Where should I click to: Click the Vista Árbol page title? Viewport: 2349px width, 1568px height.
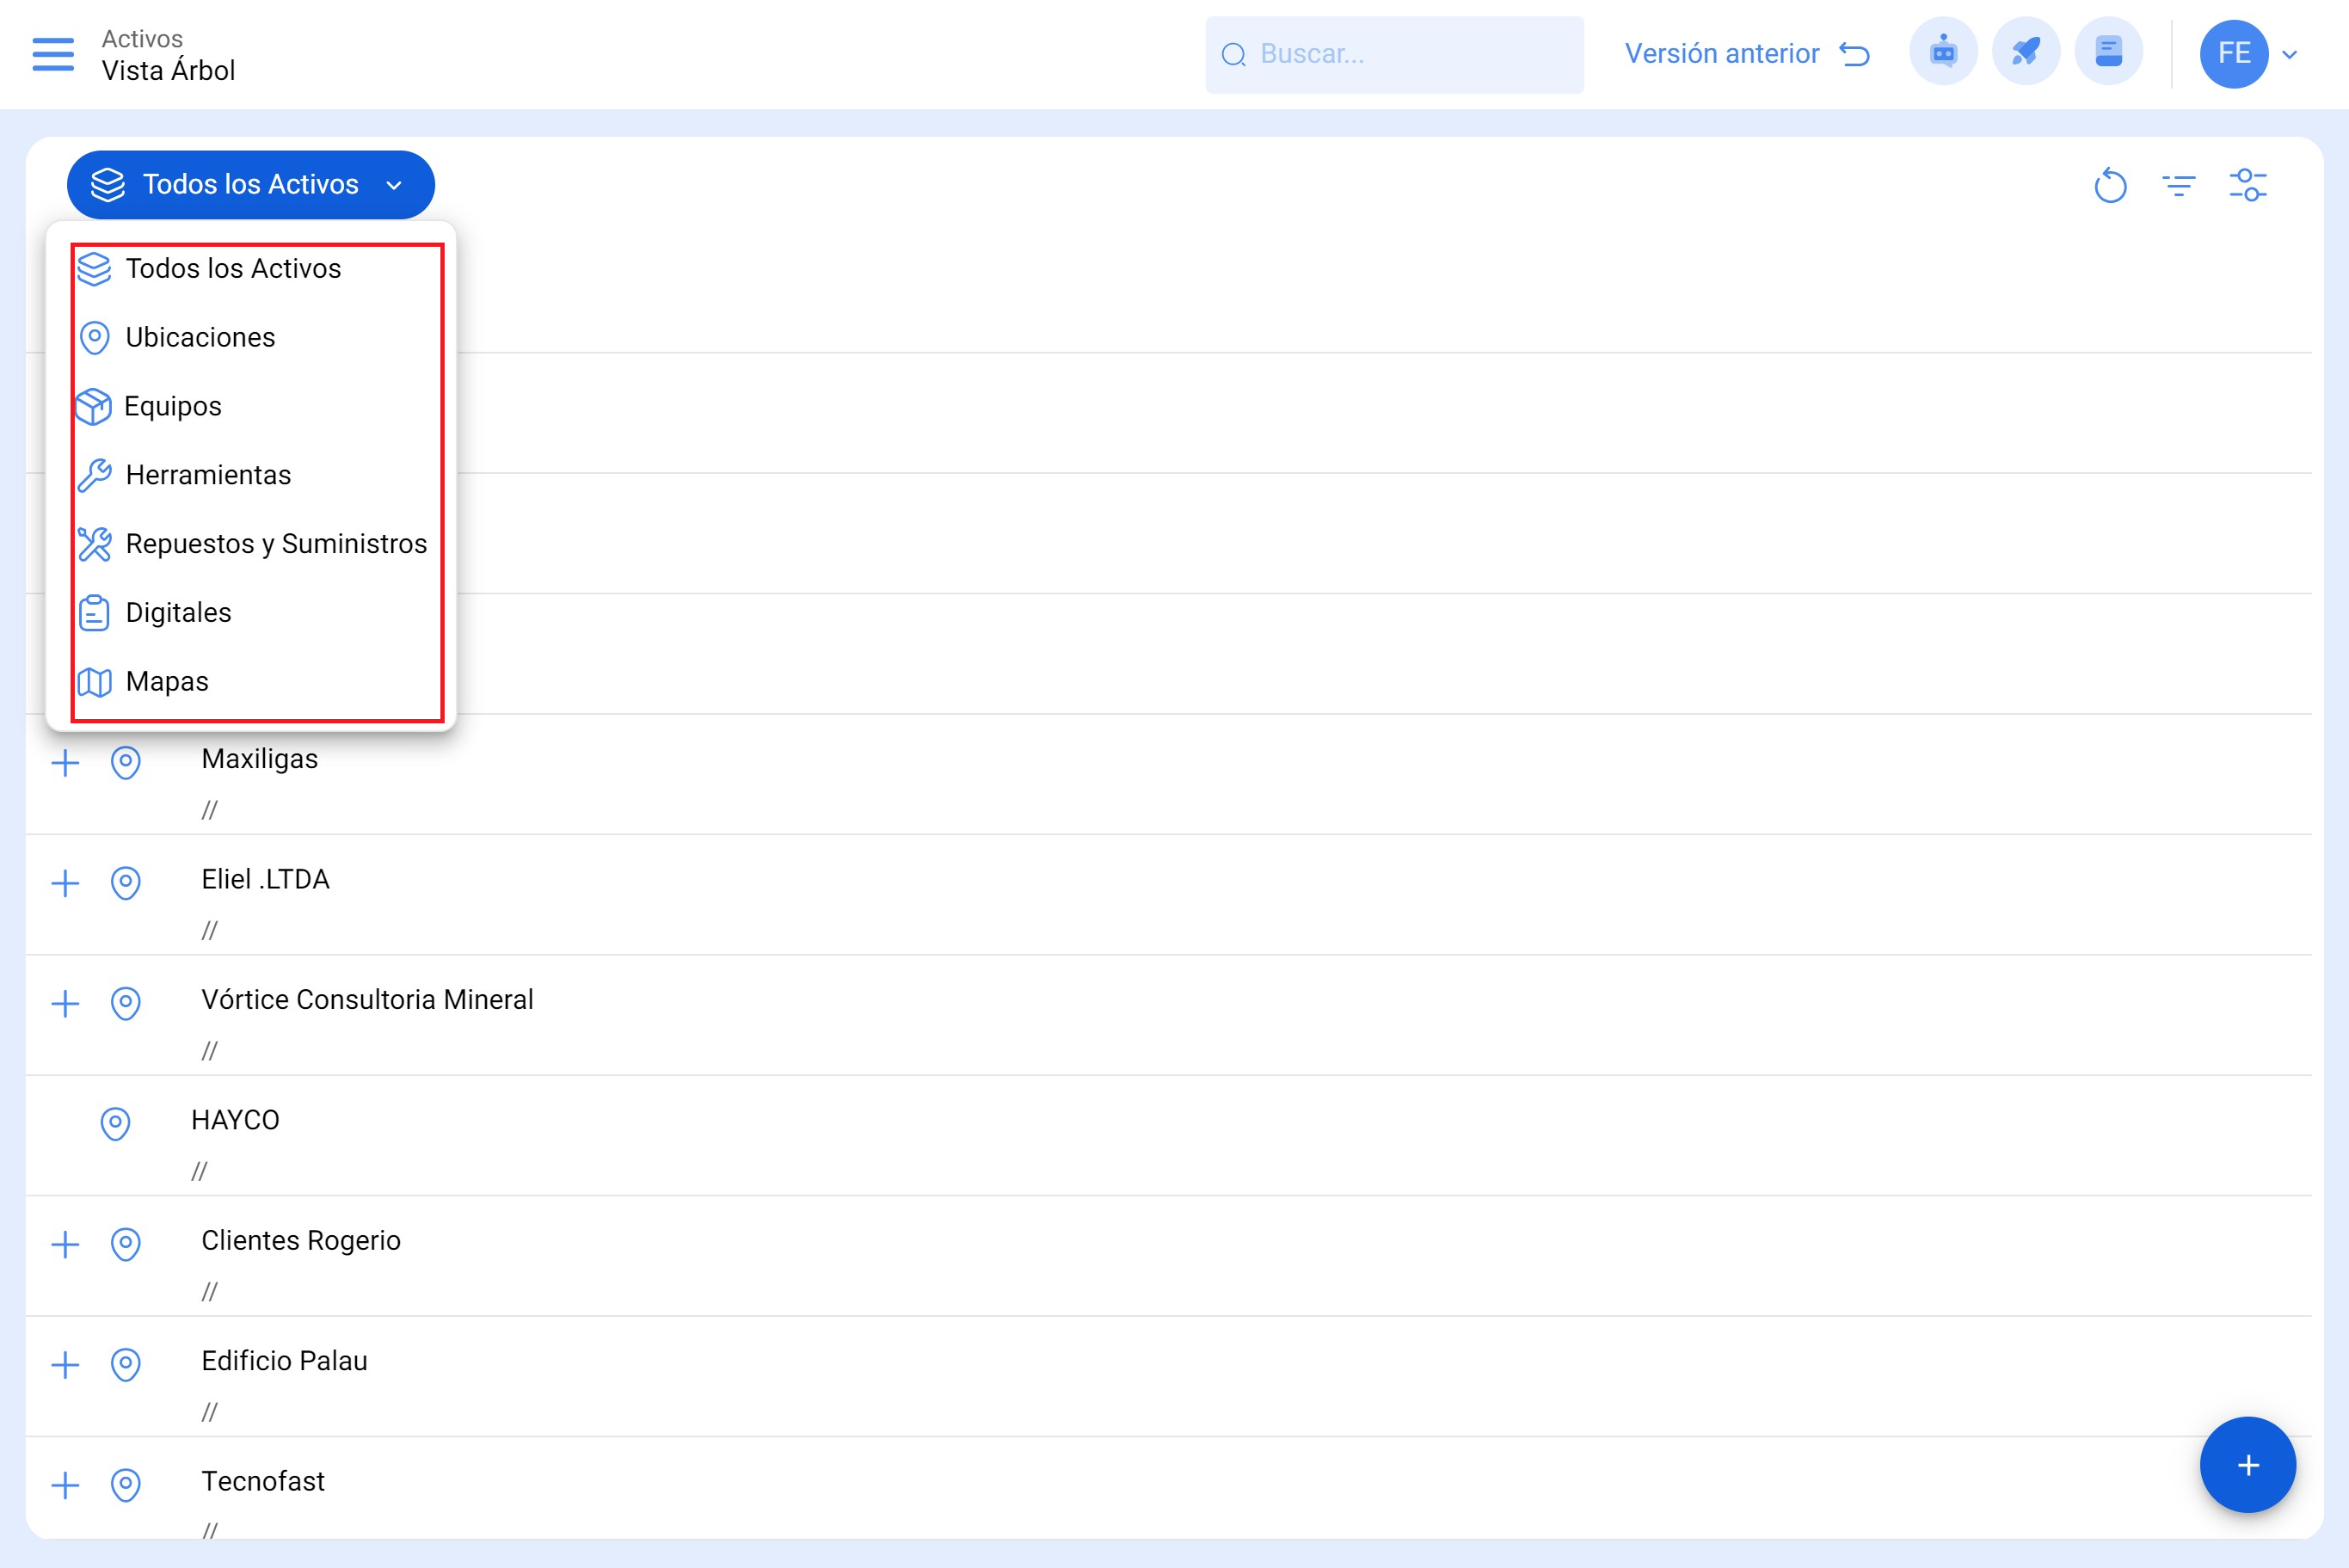[x=168, y=71]
